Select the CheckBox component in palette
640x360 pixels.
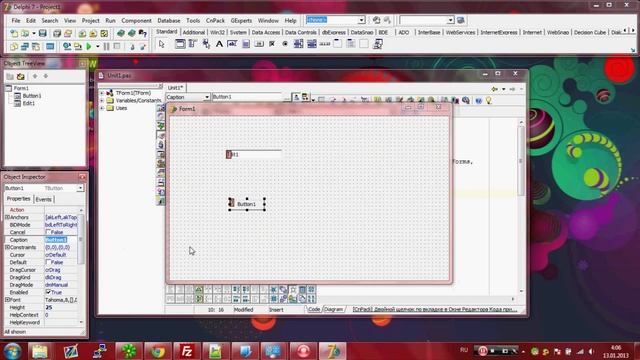point(272,44)
